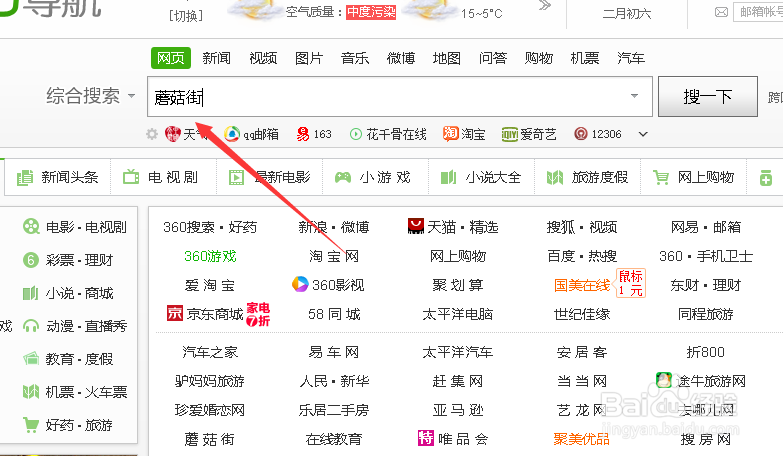The height and width of the screenshot is (456, 783).
Task: Click the 唯品会 特 logo
Action: pos(426,438)
